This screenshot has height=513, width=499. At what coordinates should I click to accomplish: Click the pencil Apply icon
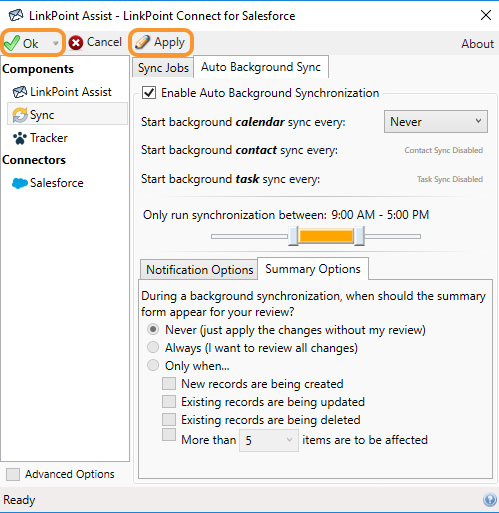142,42
